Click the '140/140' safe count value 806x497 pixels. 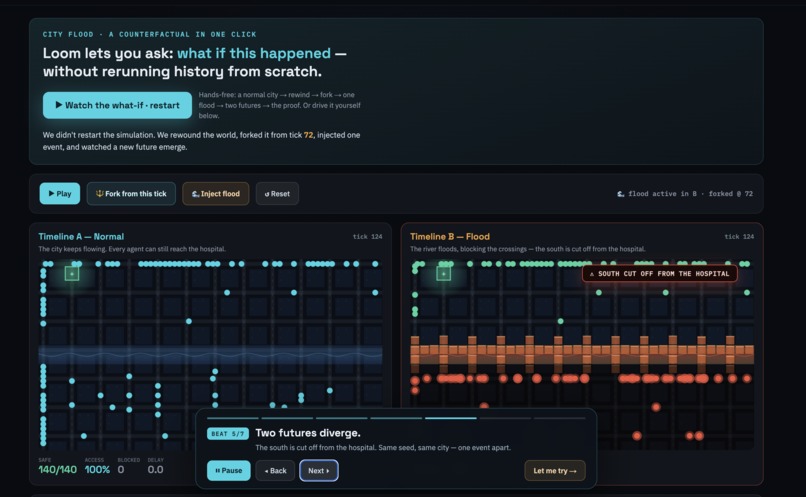coord(58,469)
